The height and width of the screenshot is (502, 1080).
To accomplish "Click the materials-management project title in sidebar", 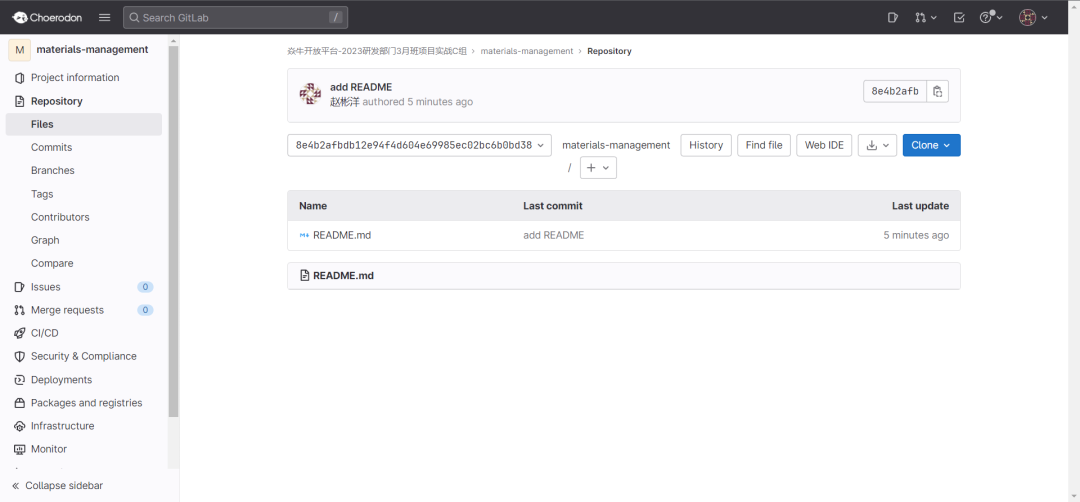I will pos(92,50).
